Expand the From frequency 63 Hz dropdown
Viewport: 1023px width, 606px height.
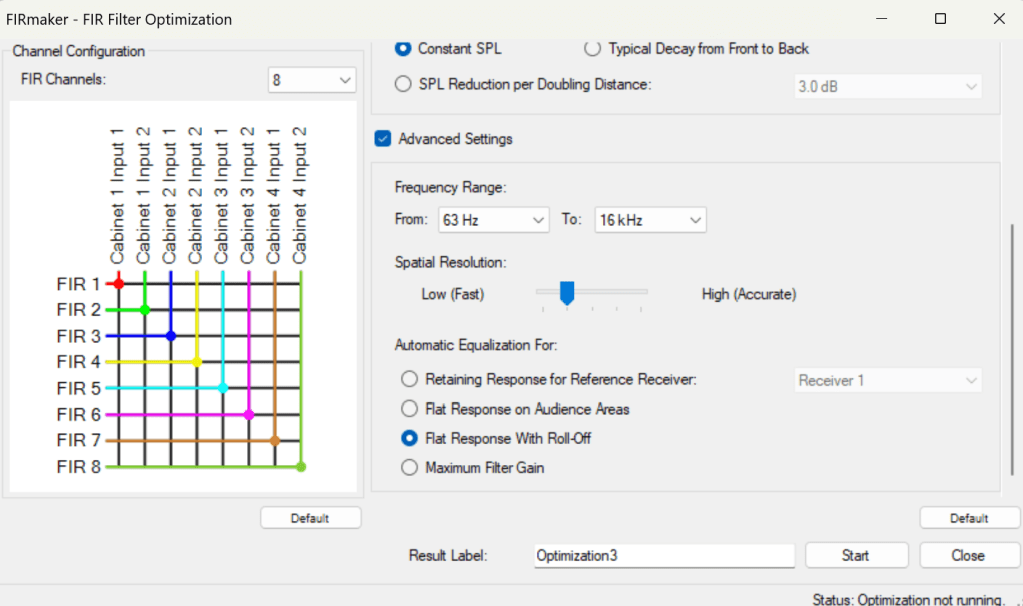pos(493,219)
